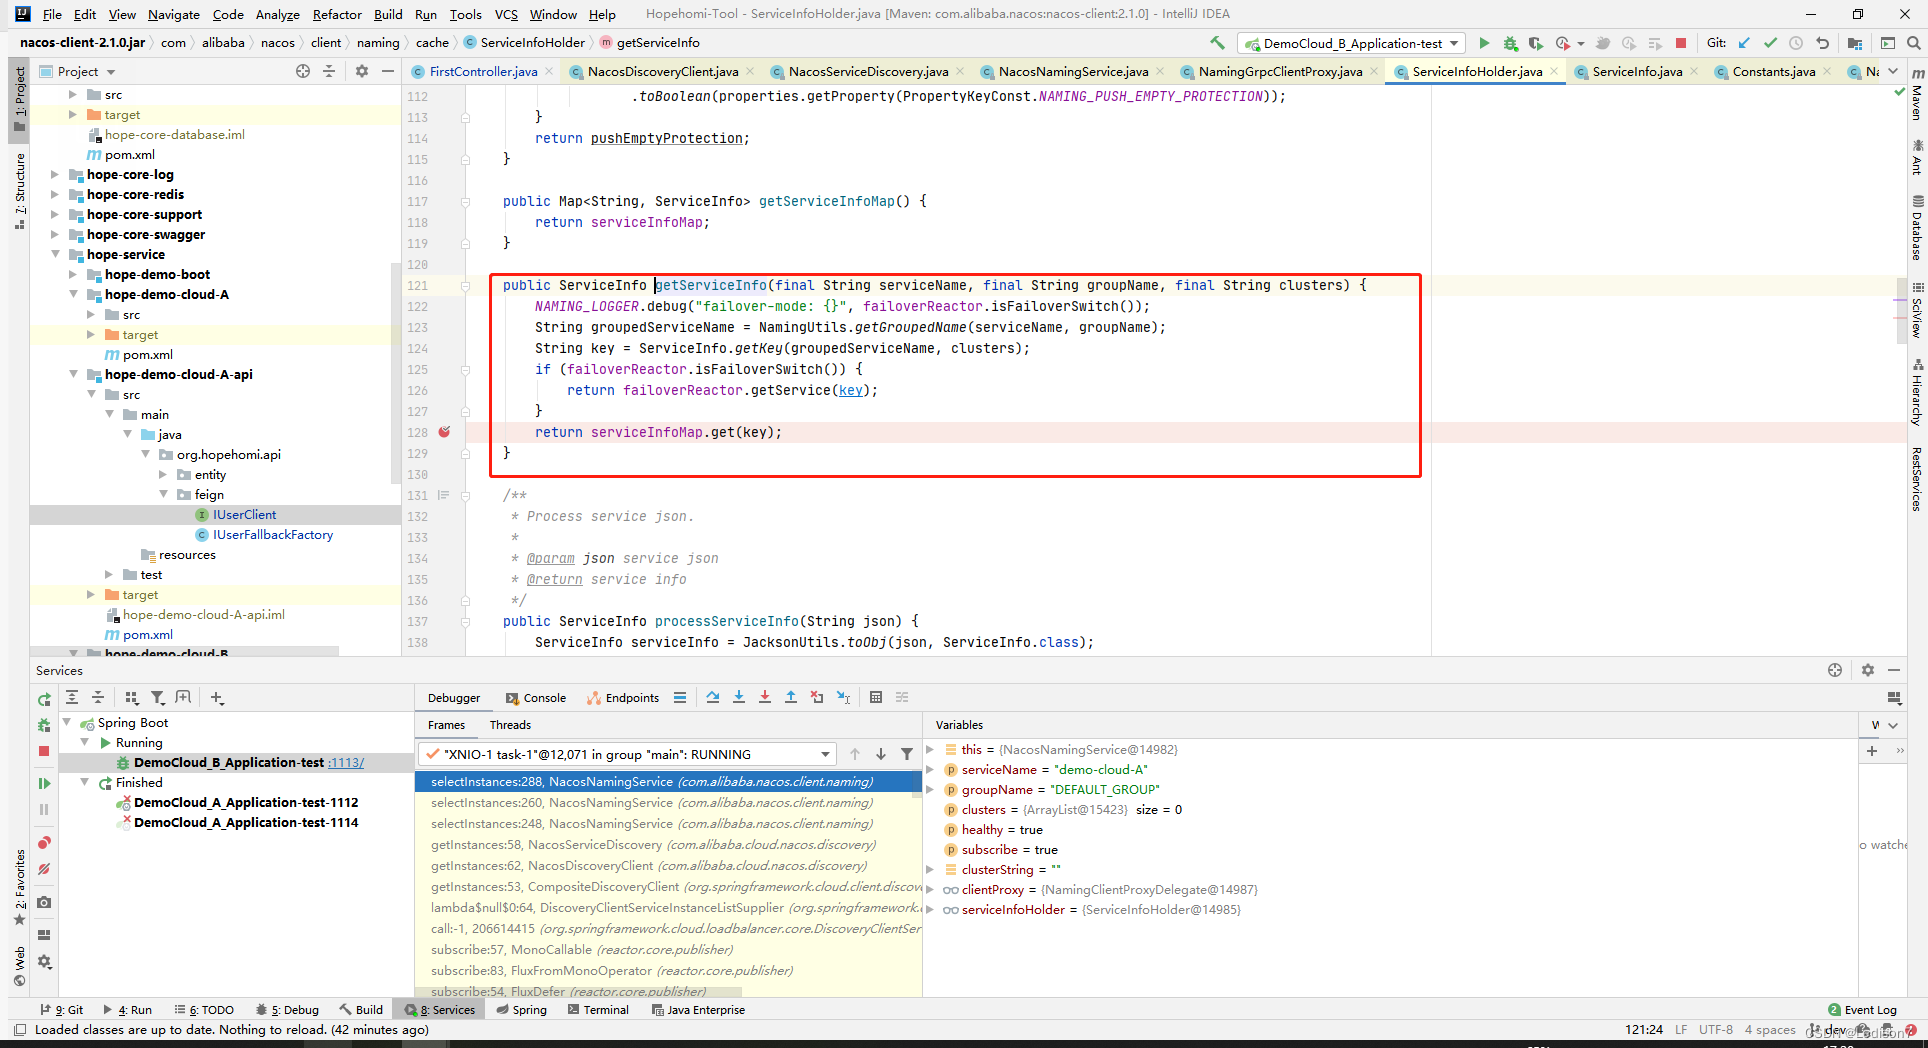This screenshot has width=1928, height=1048.
Task: Toggle breakpoint on line 128
Action: (x=444, y=432)
